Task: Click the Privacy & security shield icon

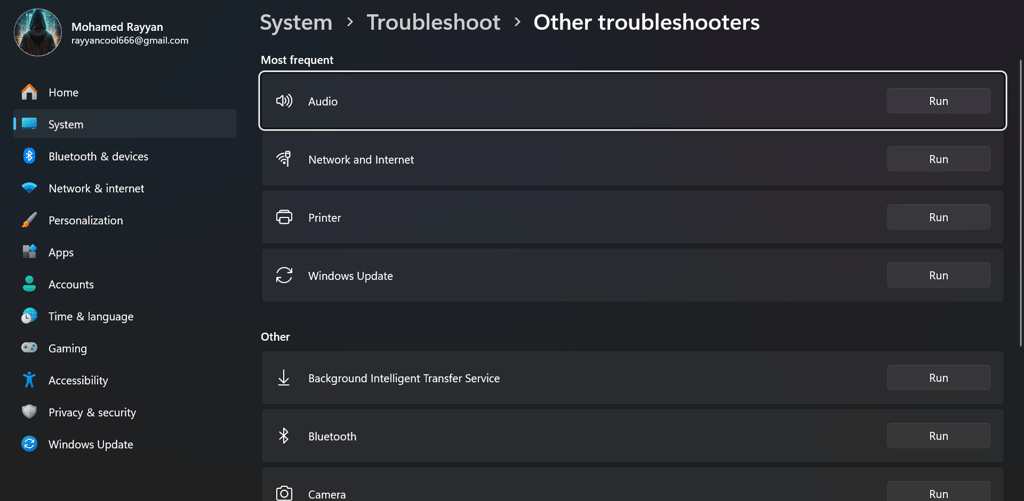Action: pyautogui.click(x=29, y=412)
